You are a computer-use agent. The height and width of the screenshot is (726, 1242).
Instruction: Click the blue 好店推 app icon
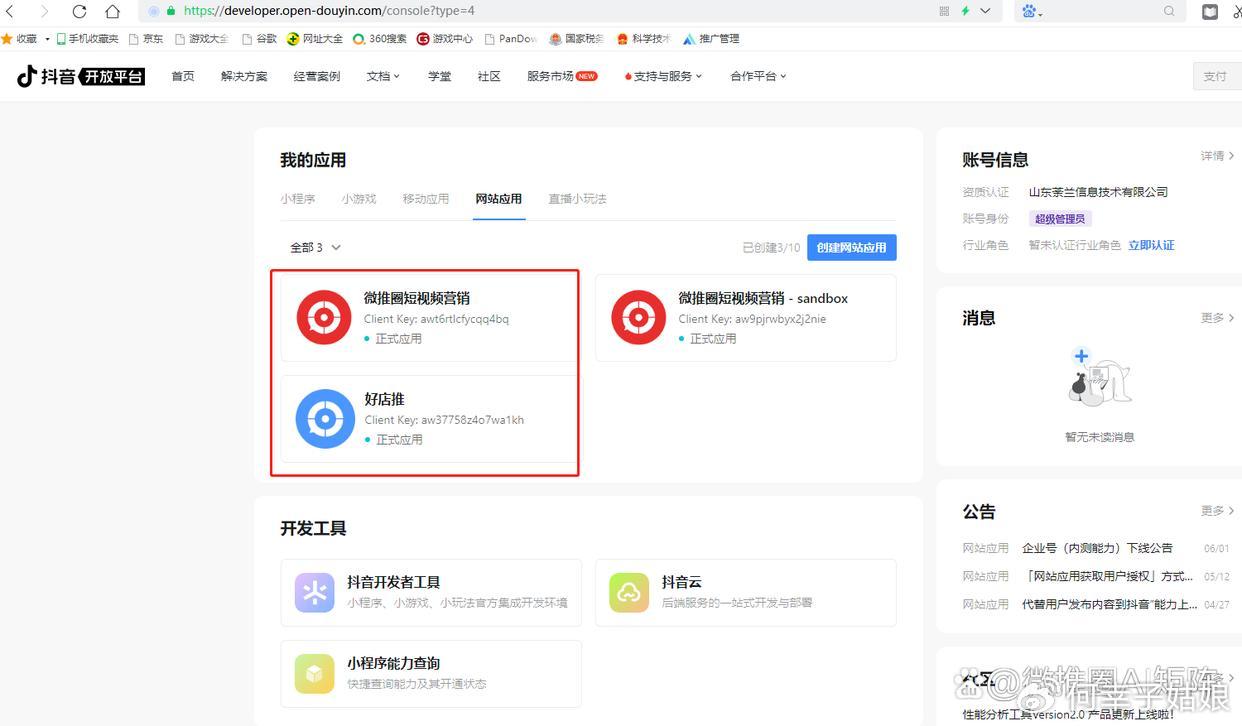pyautogui.click(x=325, y=419)
